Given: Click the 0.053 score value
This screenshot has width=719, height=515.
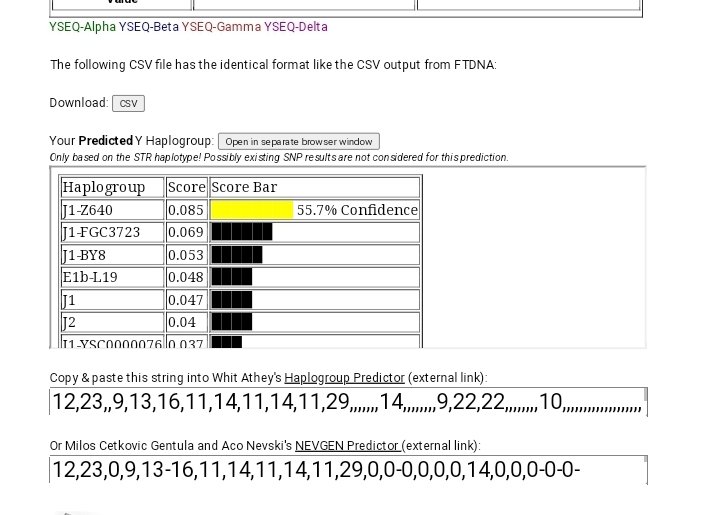Looking at the screenshot, I should 186,255.
